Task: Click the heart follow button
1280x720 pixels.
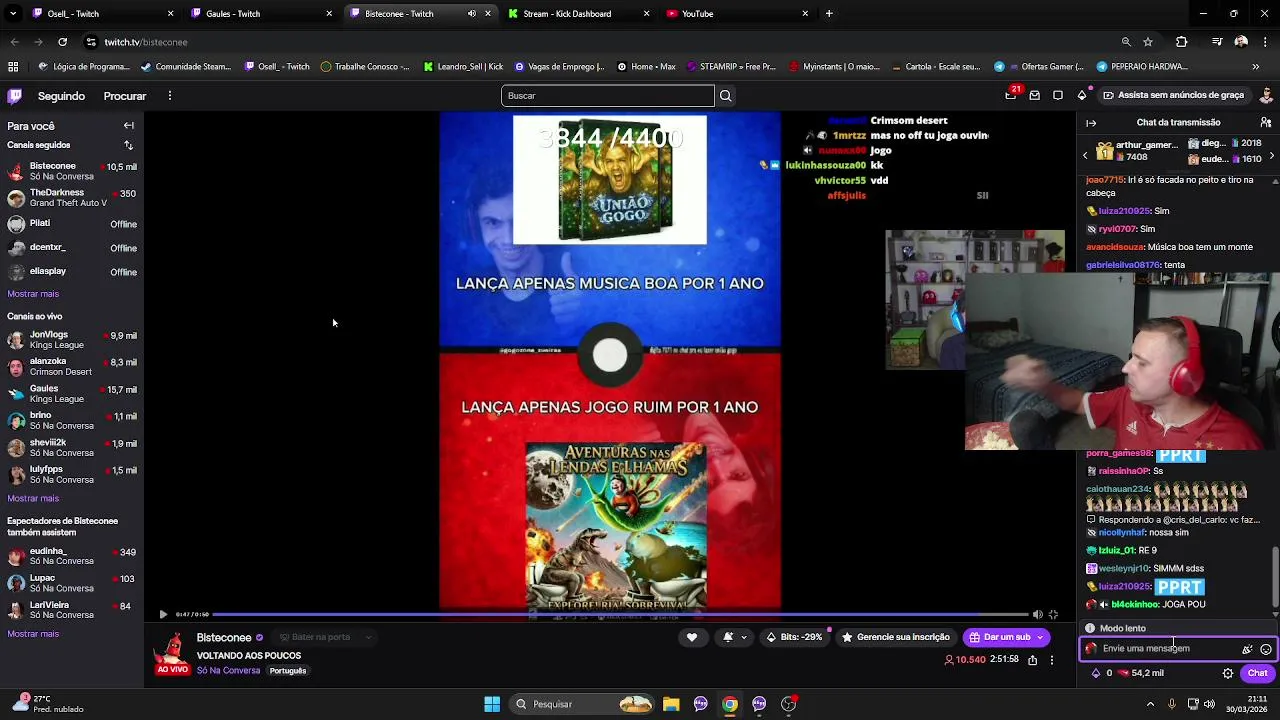Action: 691,637
